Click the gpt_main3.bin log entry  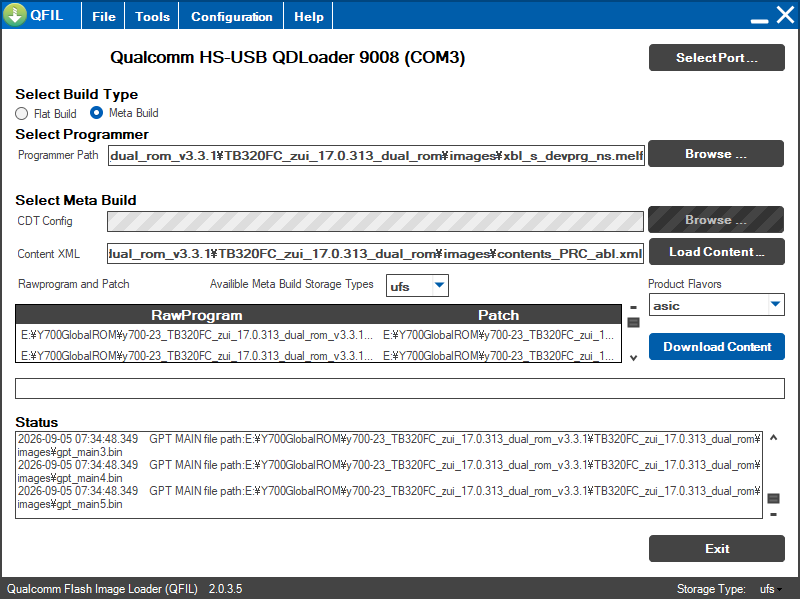[x=389, y=445]
